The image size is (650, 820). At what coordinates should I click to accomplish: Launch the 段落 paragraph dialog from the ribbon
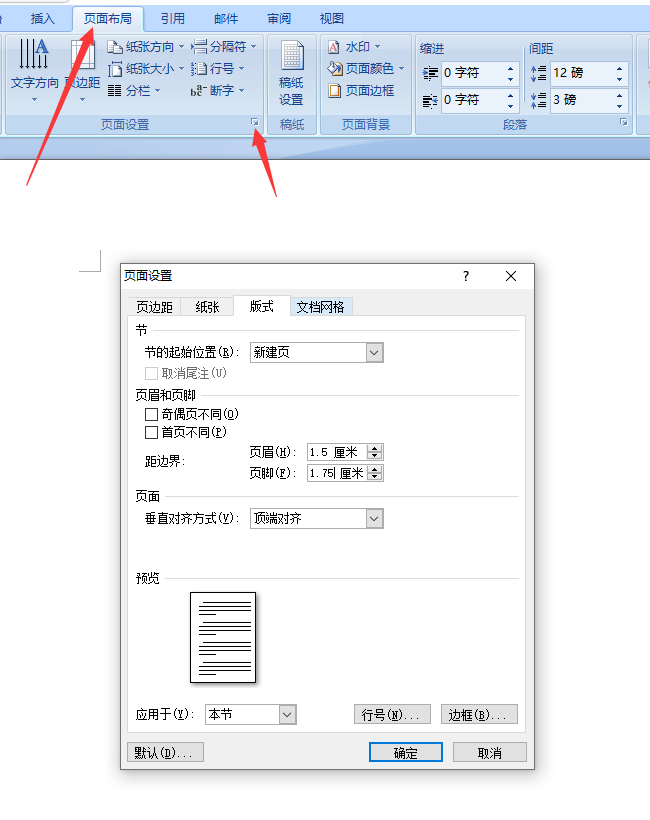click(x=623, y=122)
